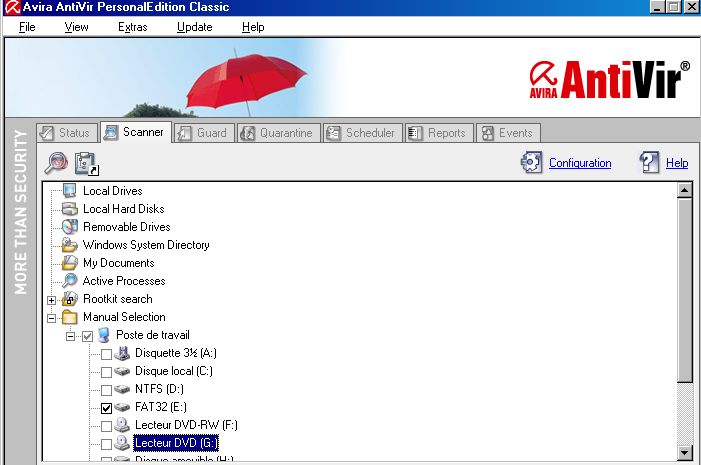Open the Help menu in menu bar

253,27
